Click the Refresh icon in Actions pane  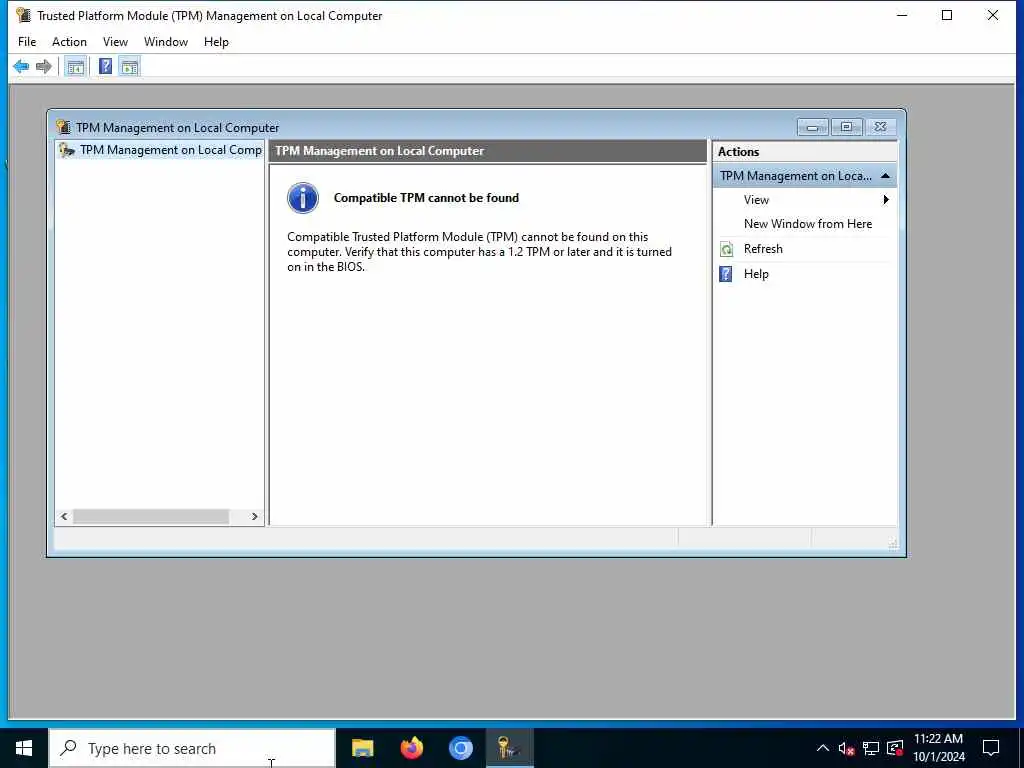pyautogui.click(x=726, y=249)
